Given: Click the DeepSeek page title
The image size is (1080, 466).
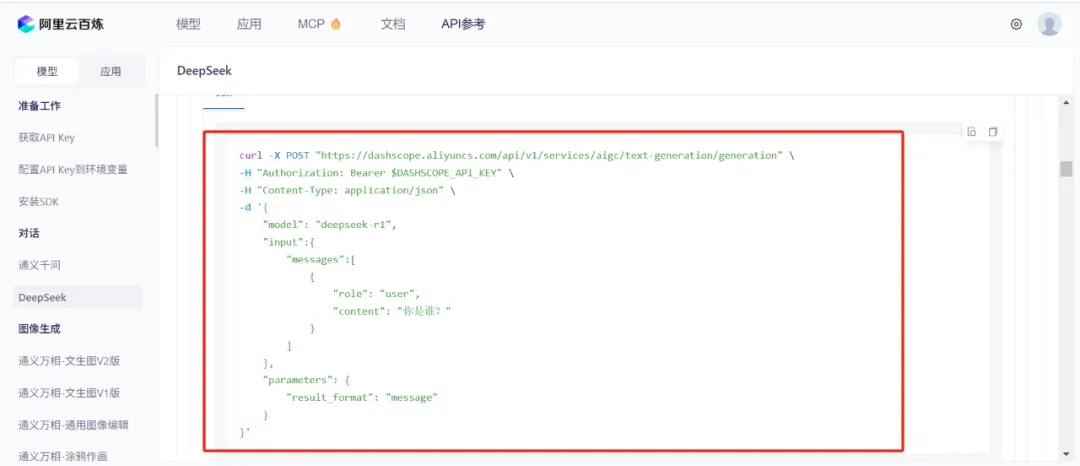Looking at the screenshot, I should 205,70.
